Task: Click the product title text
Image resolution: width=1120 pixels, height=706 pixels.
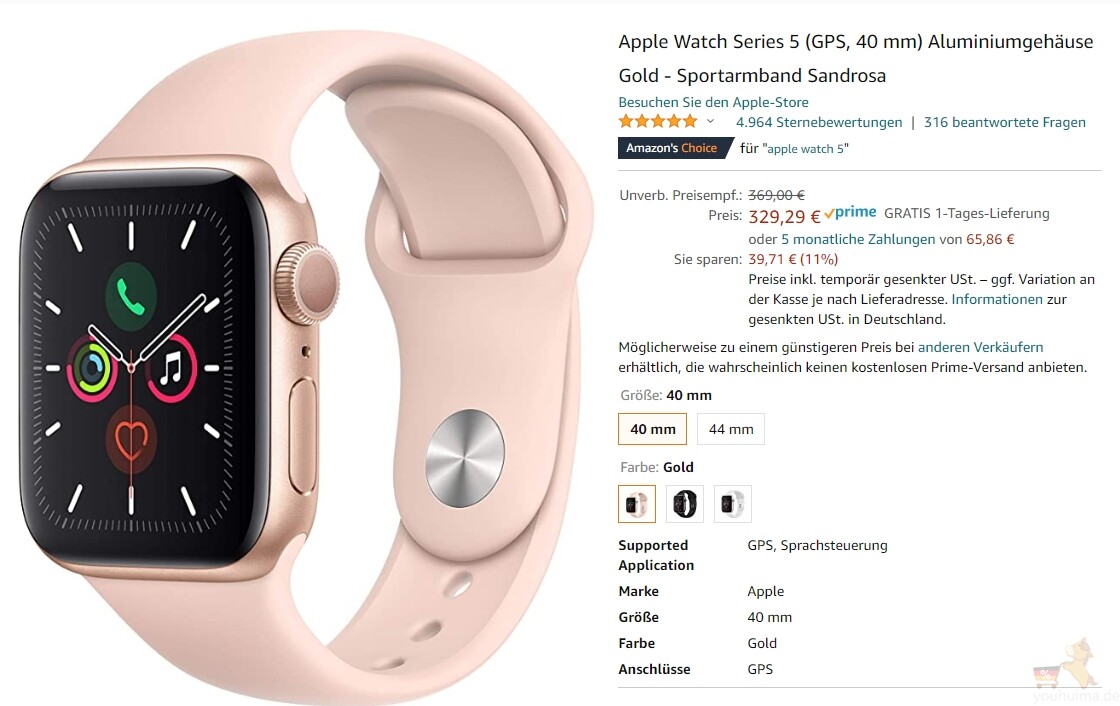Action: pos(856,59)
